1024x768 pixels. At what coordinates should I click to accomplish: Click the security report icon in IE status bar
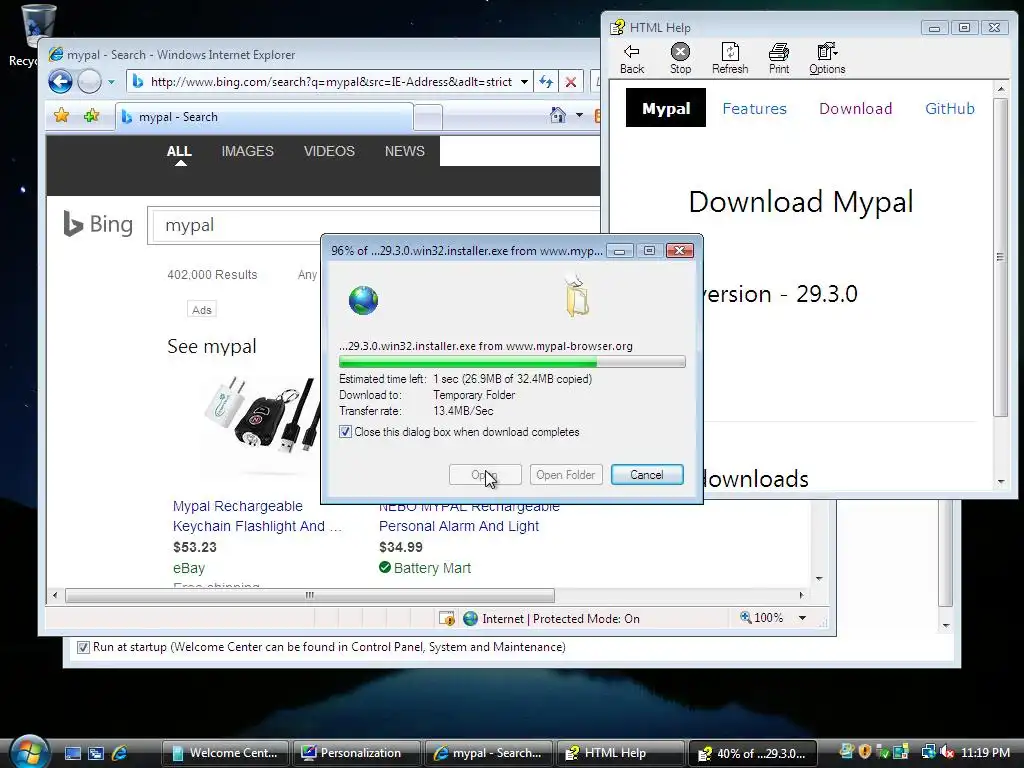click(447, 618)
